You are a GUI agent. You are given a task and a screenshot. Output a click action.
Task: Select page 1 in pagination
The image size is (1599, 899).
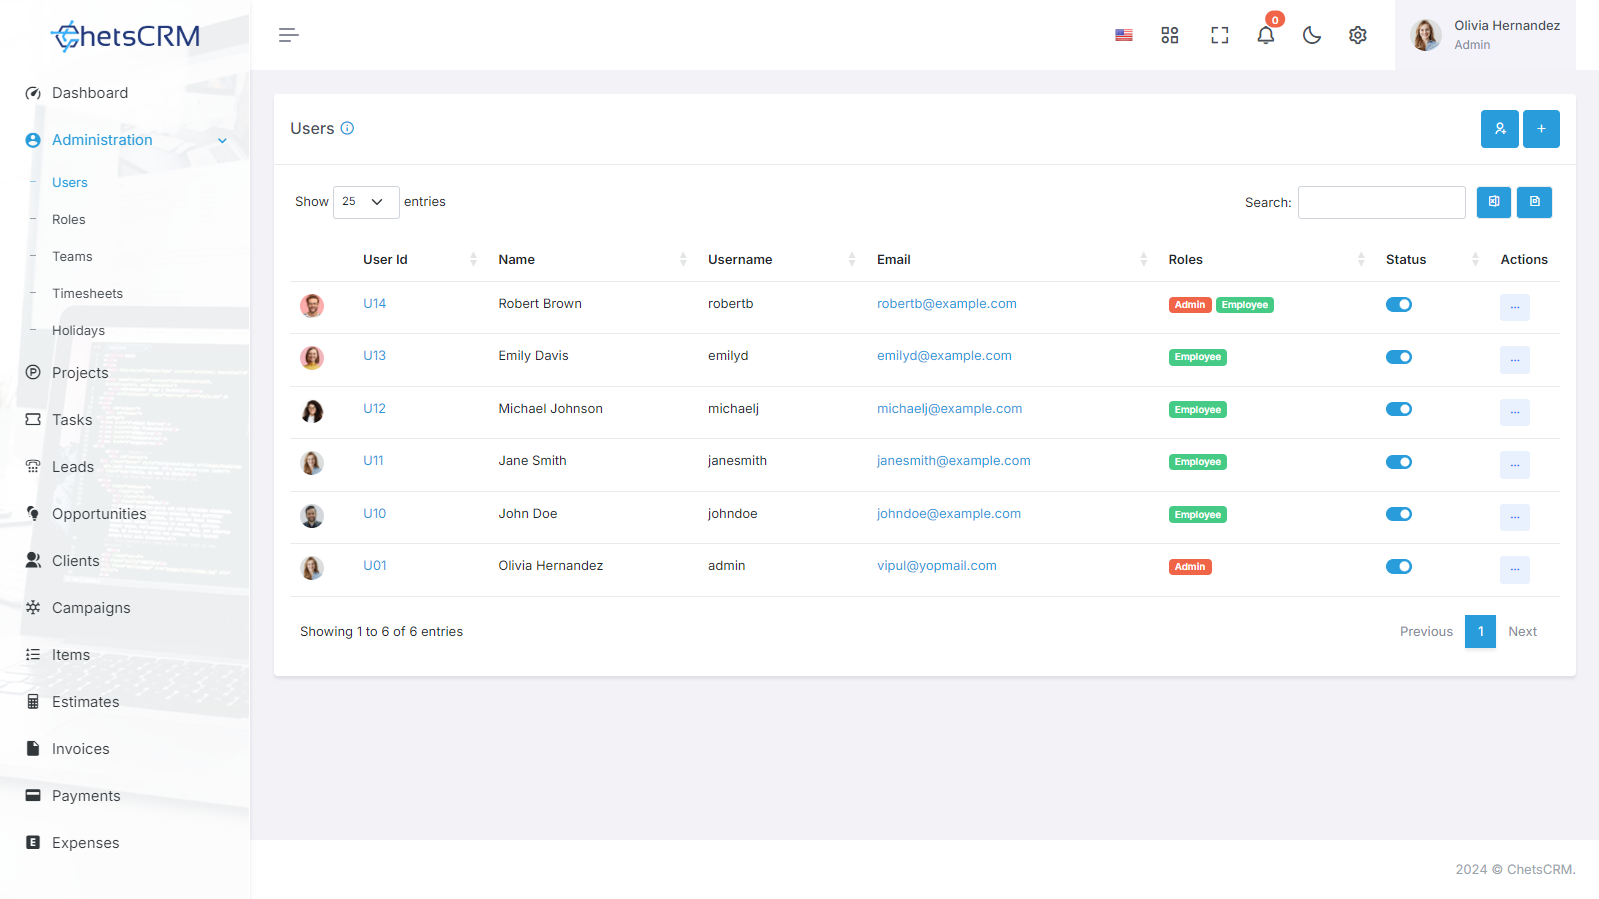click(x=1480, y=632)
